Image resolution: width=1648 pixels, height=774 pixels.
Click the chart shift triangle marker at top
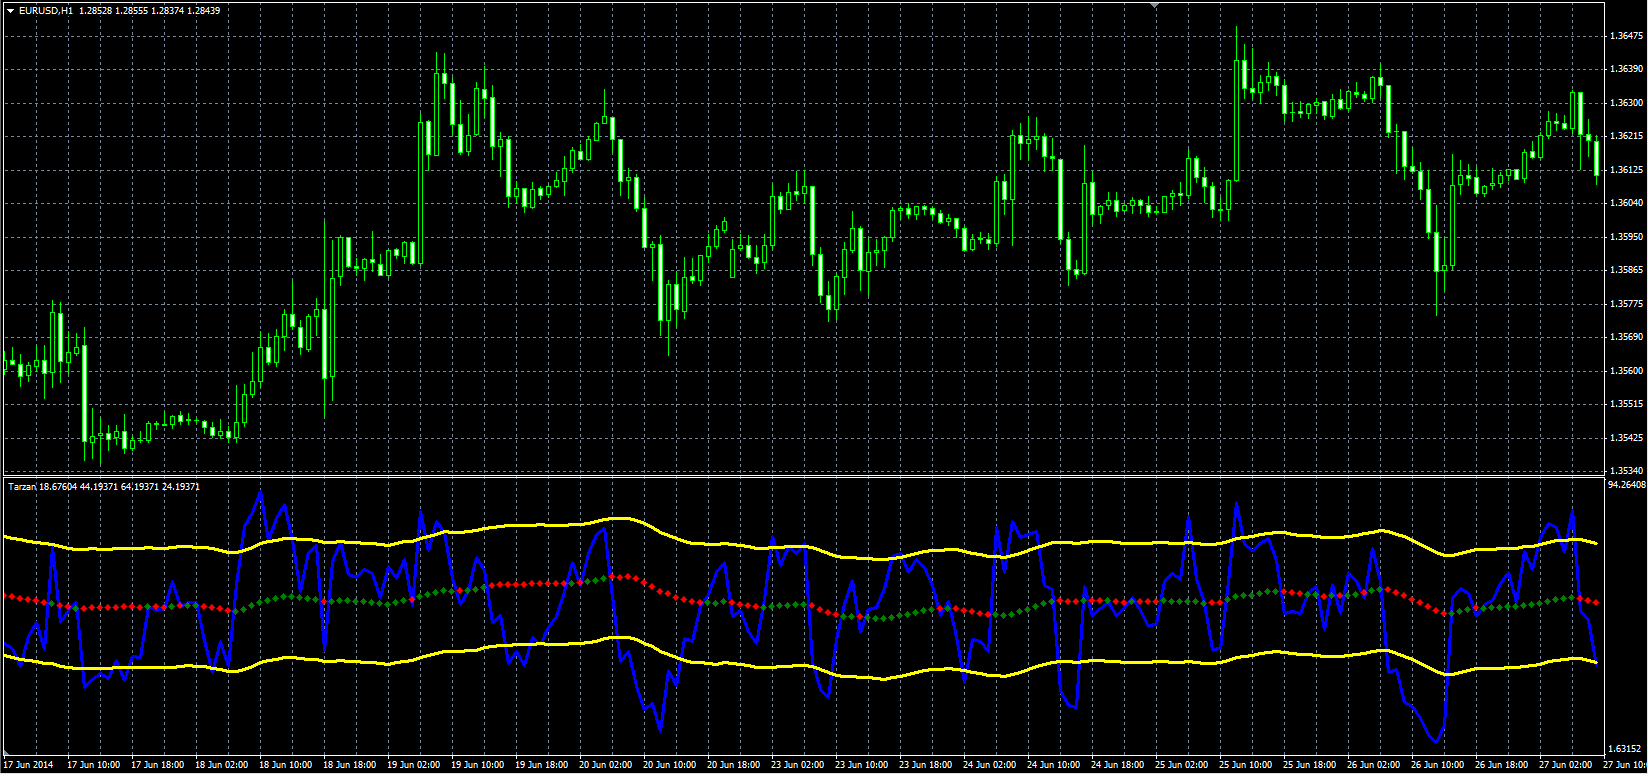pos(1155,6)
